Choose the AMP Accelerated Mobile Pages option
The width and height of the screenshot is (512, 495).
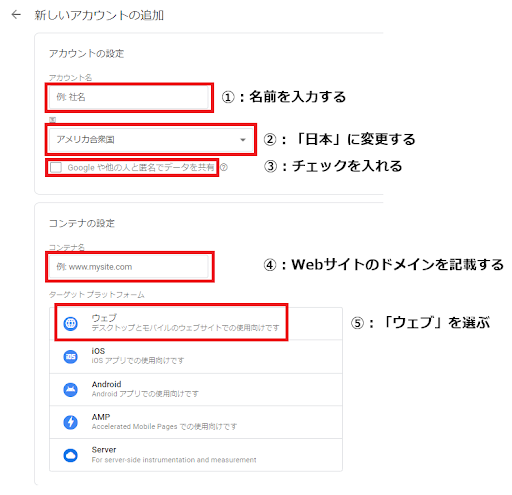[x=196, y=422]
